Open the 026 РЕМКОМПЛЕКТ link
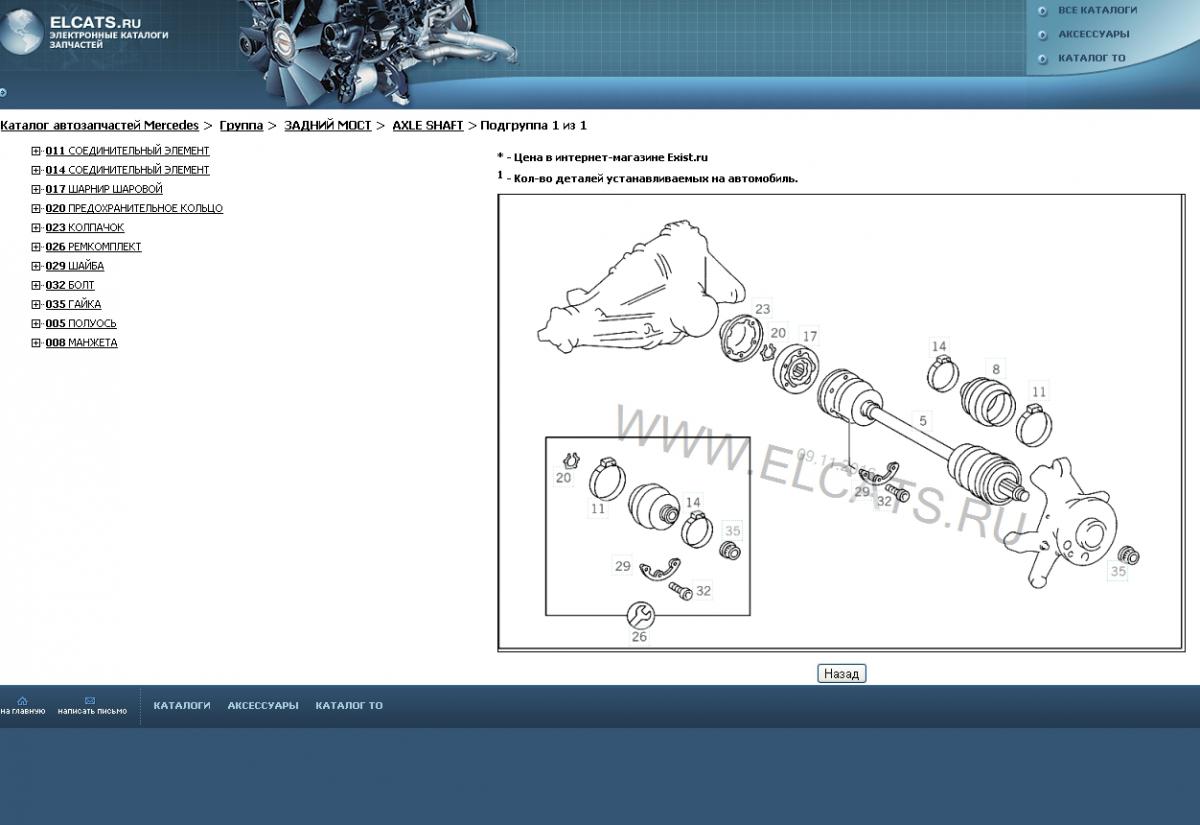 pyautogui.click(x=93, y=247)
